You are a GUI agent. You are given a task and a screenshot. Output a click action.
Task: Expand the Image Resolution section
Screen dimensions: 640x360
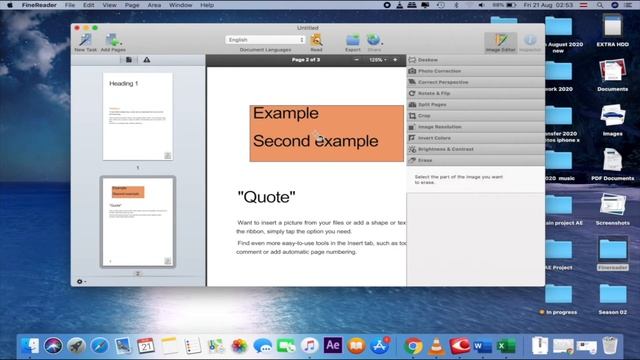[x=476, y=127]
